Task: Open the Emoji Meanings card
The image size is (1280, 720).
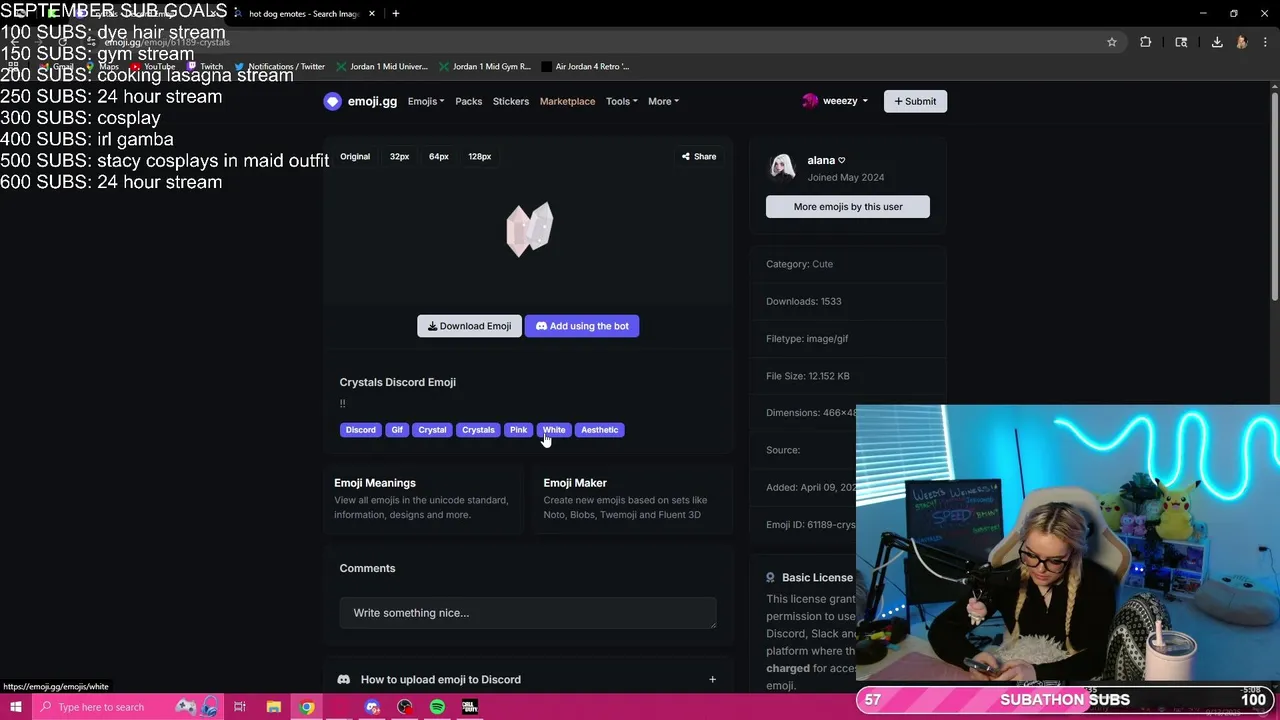Action: tap(423, 498)
